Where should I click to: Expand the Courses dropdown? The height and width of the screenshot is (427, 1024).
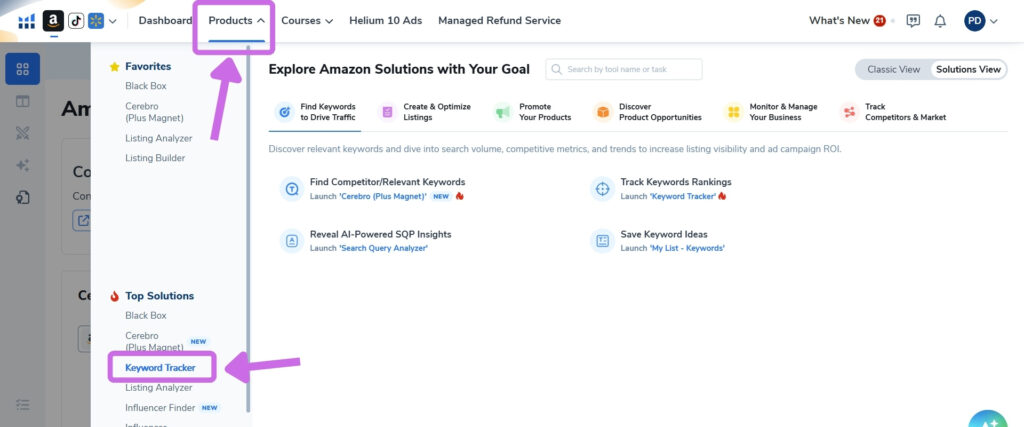tap(307, 21)
